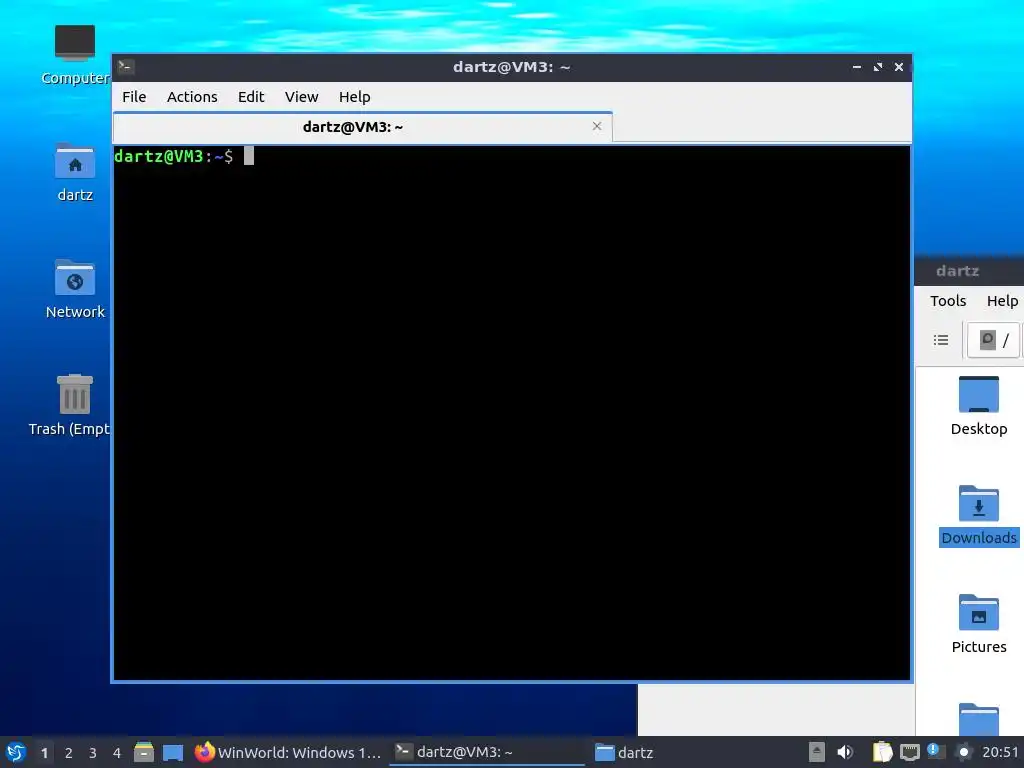This screenshot has width=1024, height=768.
Task: Select the Pictures folder in file manager
Action: click(x=978, y=624)
